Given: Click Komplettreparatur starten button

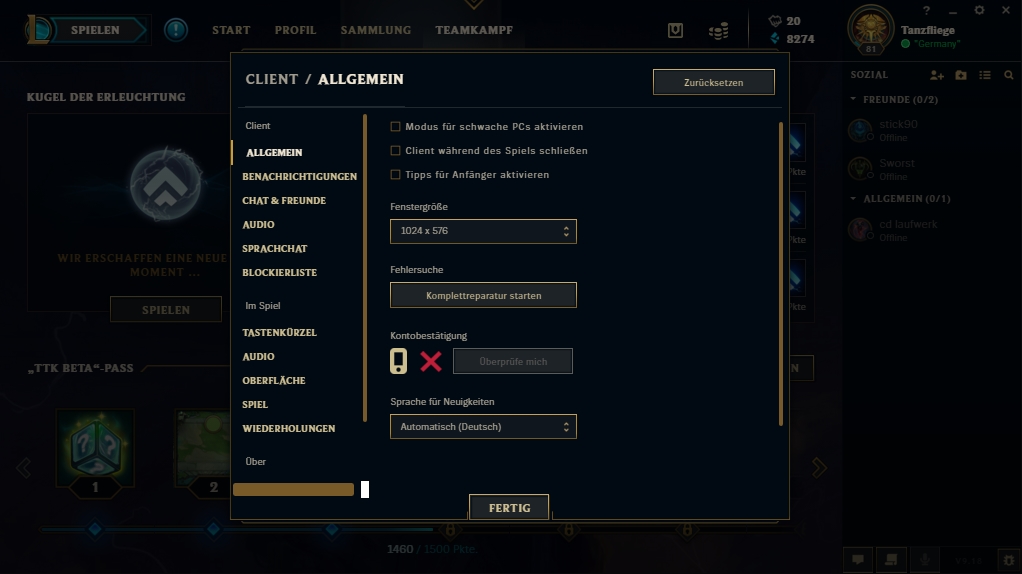Looking at the screenshot, I should tap(483, 295).
